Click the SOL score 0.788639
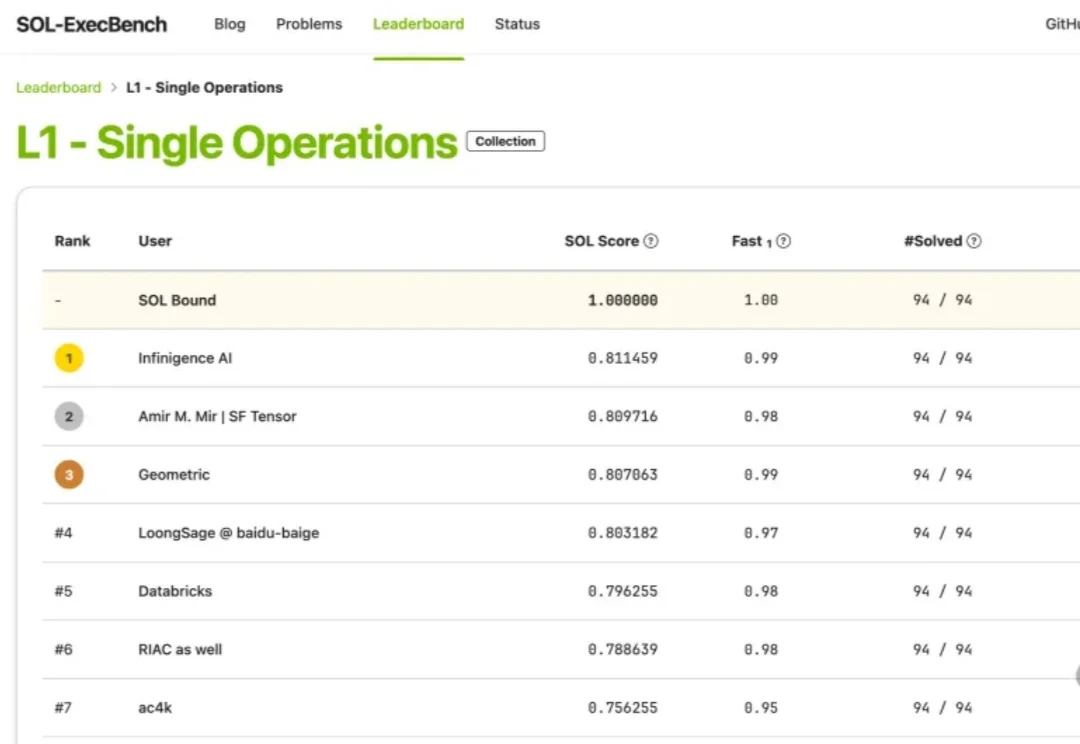Image resolution: width=1080 pixels, height=744 pixels. [x=623, y=649]
